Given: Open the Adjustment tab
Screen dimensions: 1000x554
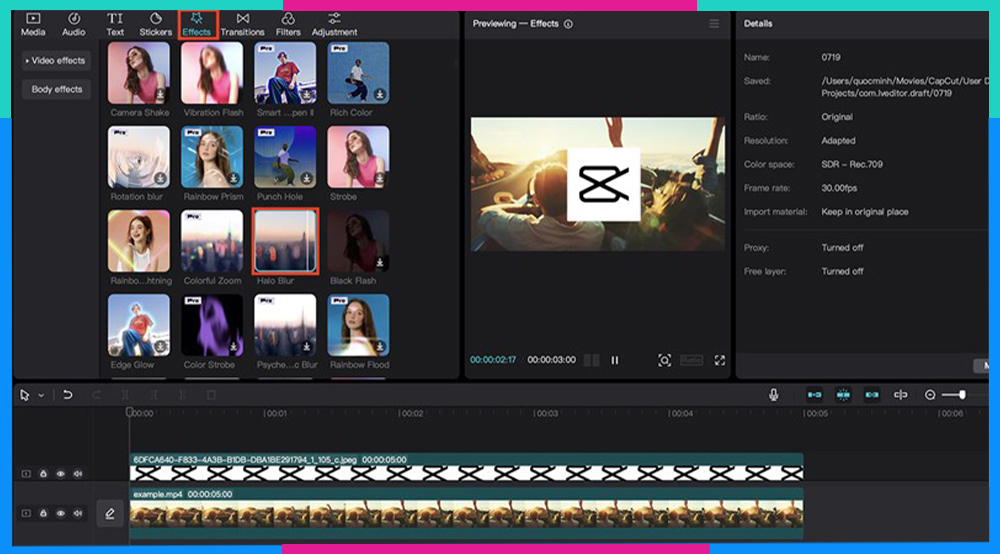Looking at the screenshot, I should [x=334, y=24].
